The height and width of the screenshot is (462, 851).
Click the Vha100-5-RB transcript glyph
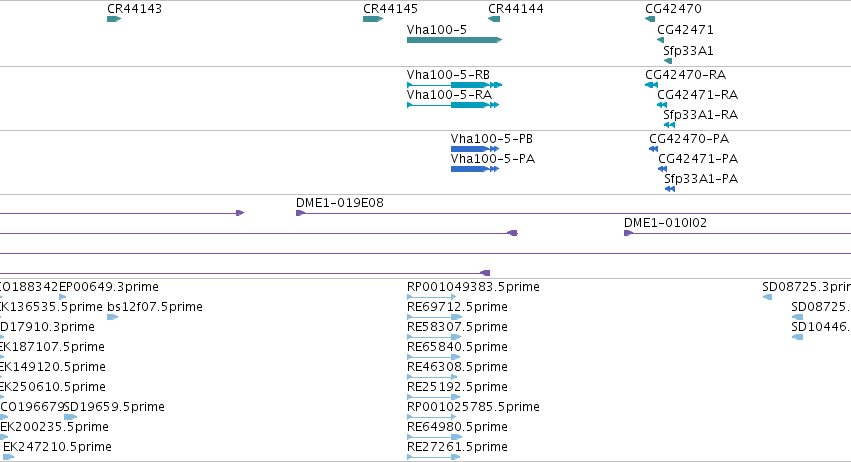454,85
